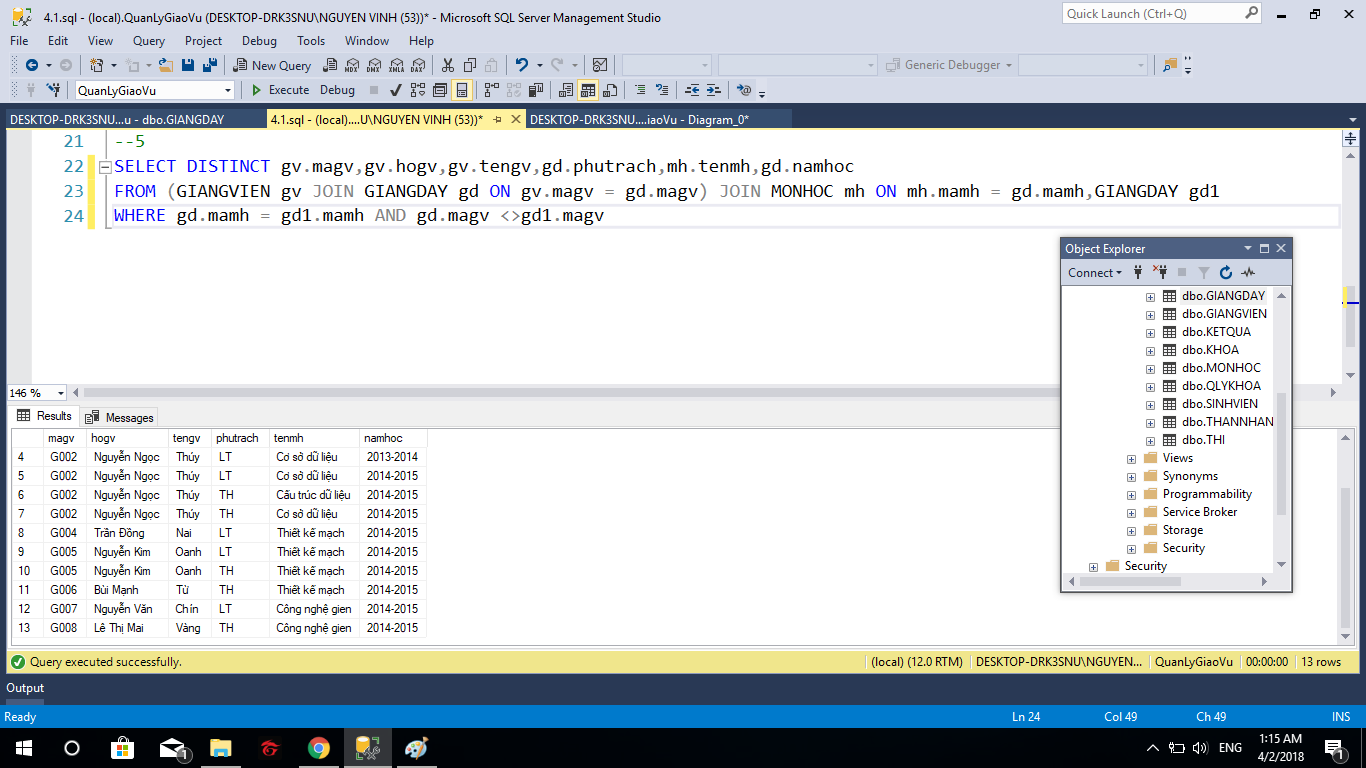Click the Parse query checkmark icon
The image size is (1366, 768).
click(396, 90)
